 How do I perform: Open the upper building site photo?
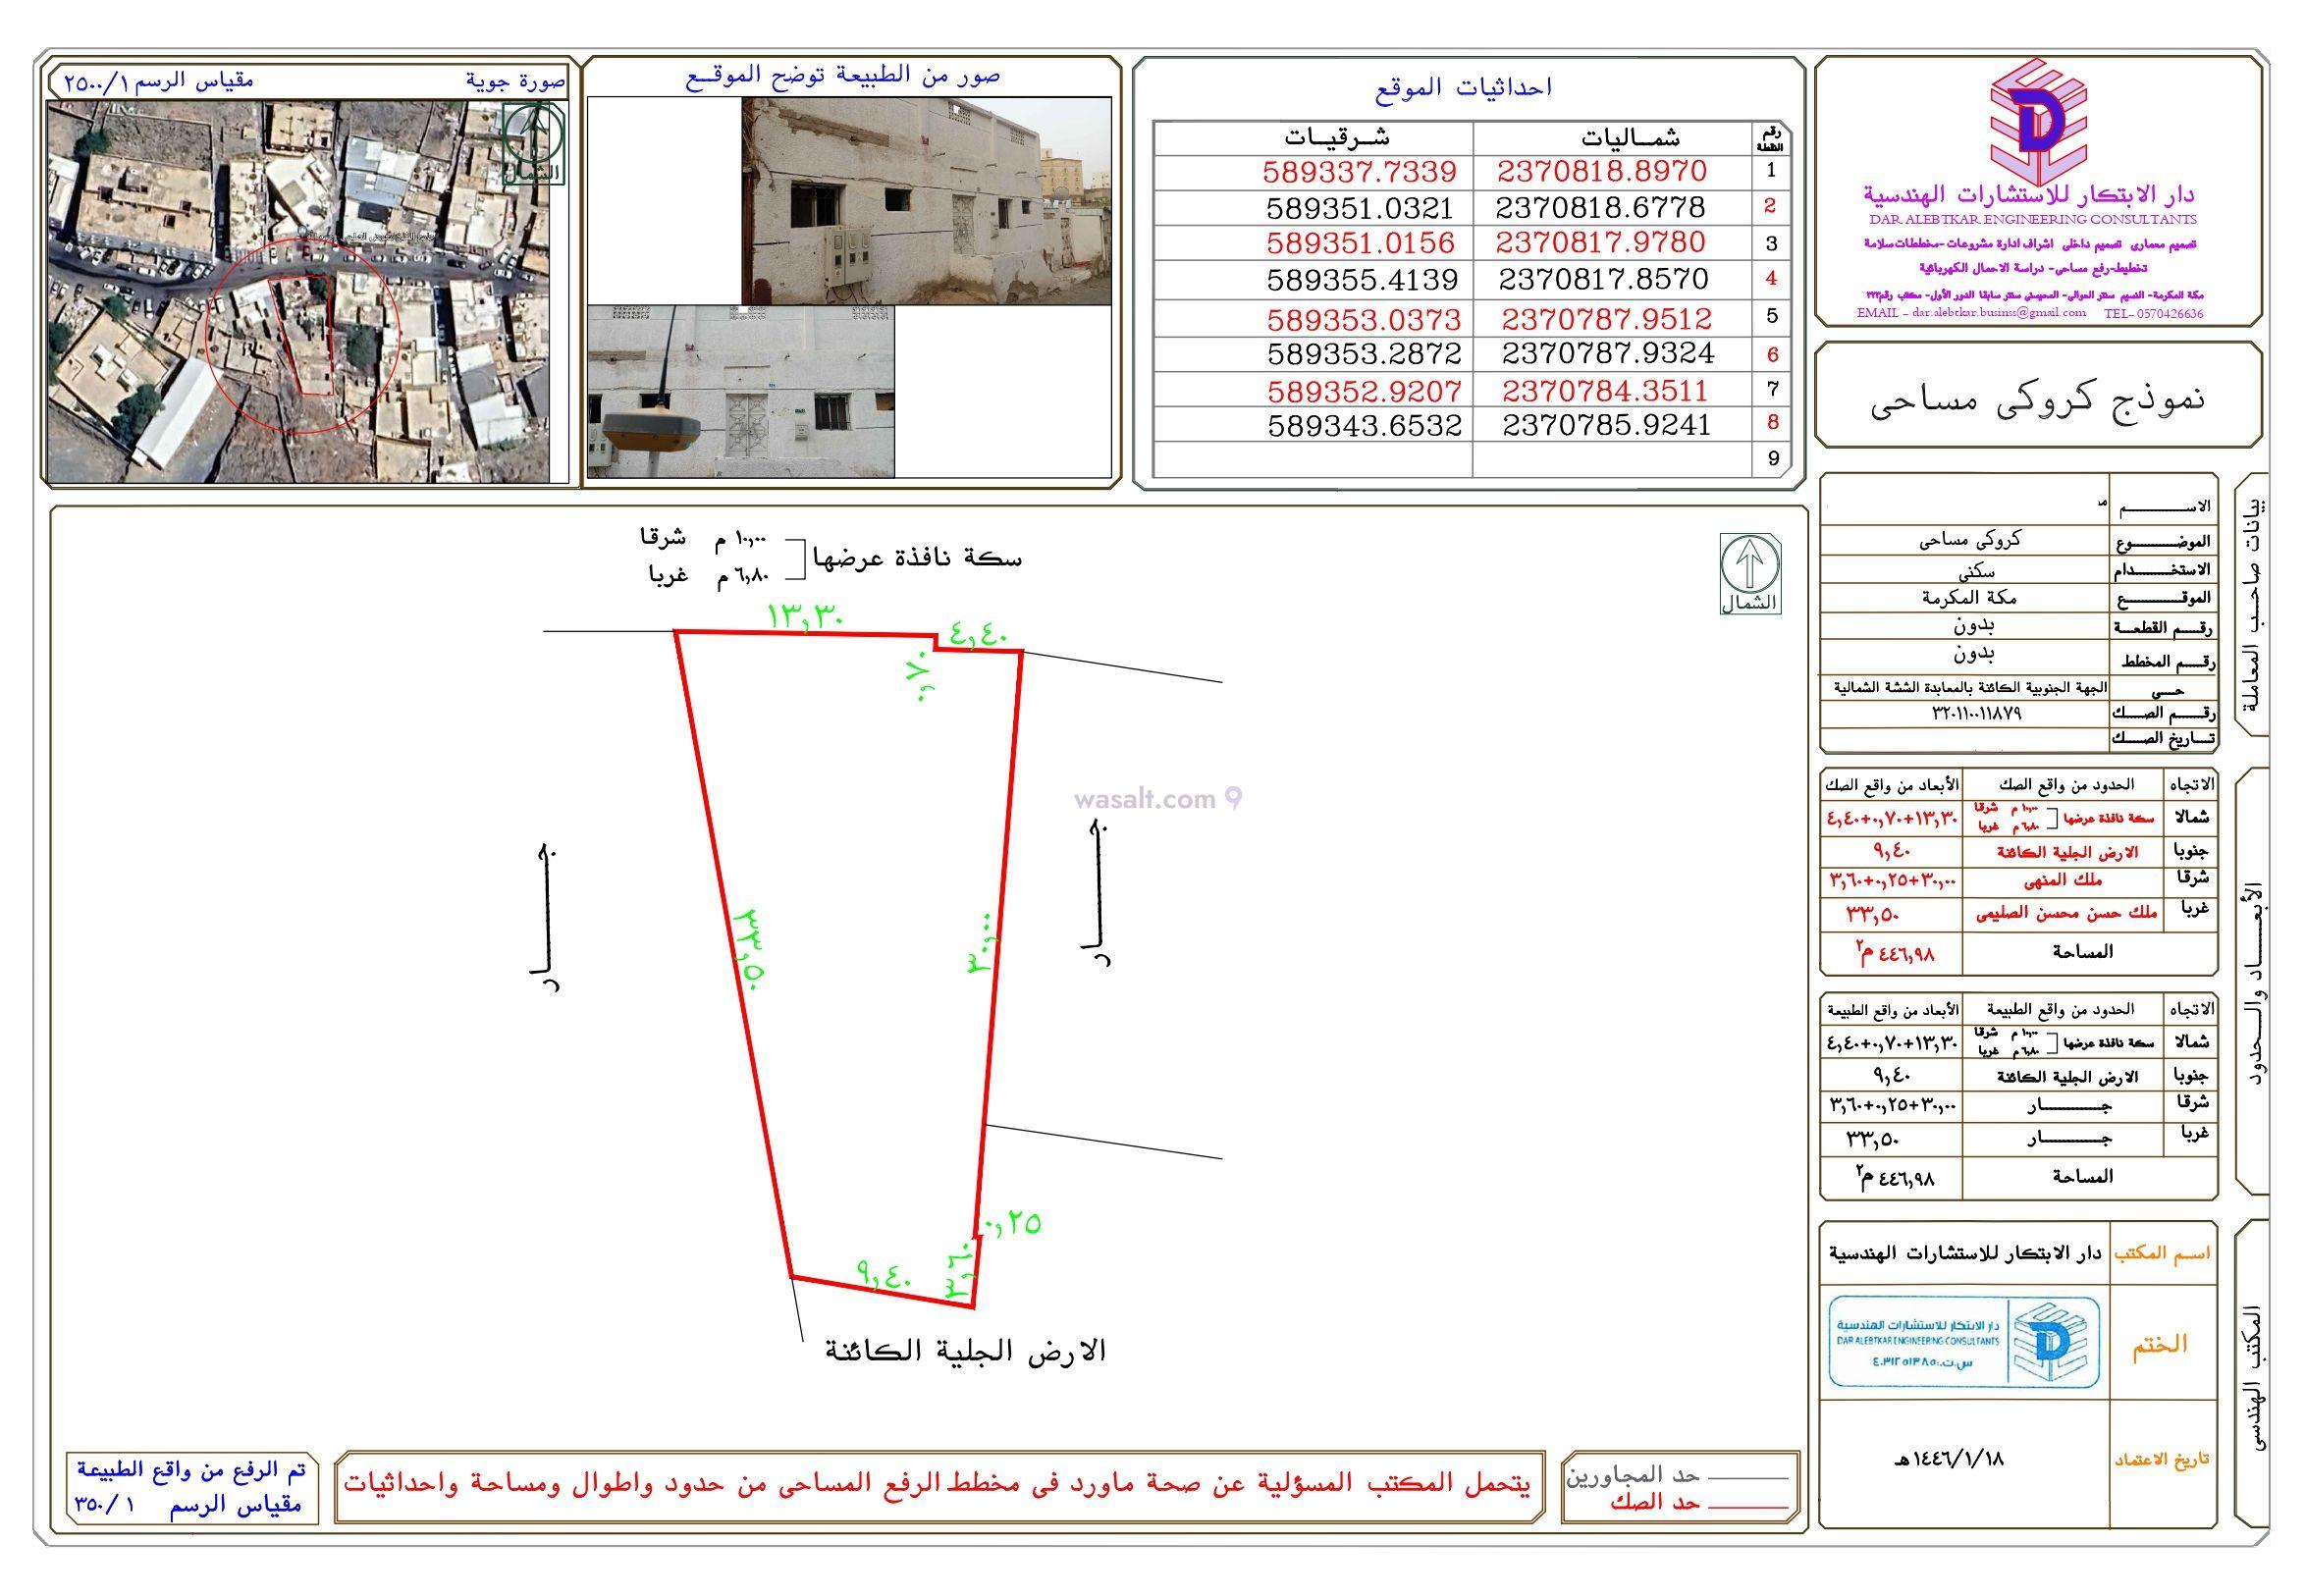click(x=925, y=201)
